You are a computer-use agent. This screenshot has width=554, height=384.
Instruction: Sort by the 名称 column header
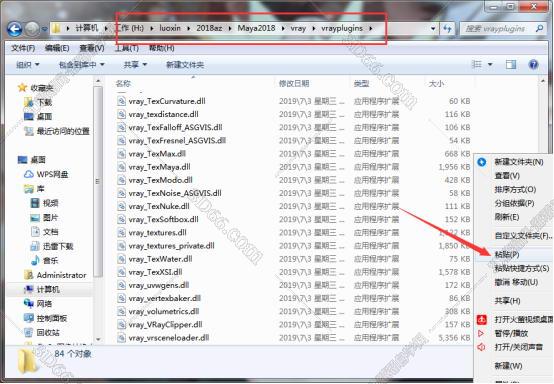123,84
